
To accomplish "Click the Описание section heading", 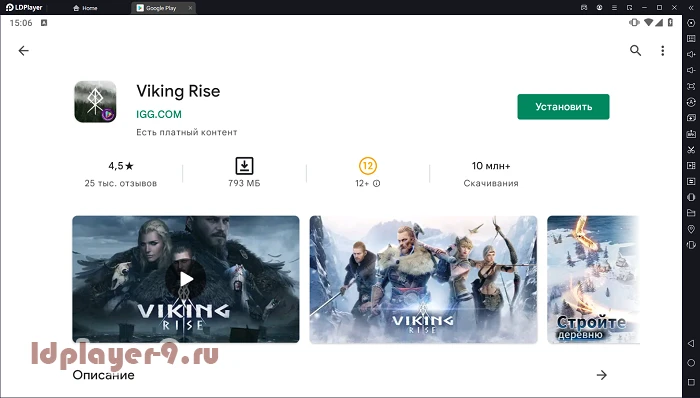I will [103, 375].
